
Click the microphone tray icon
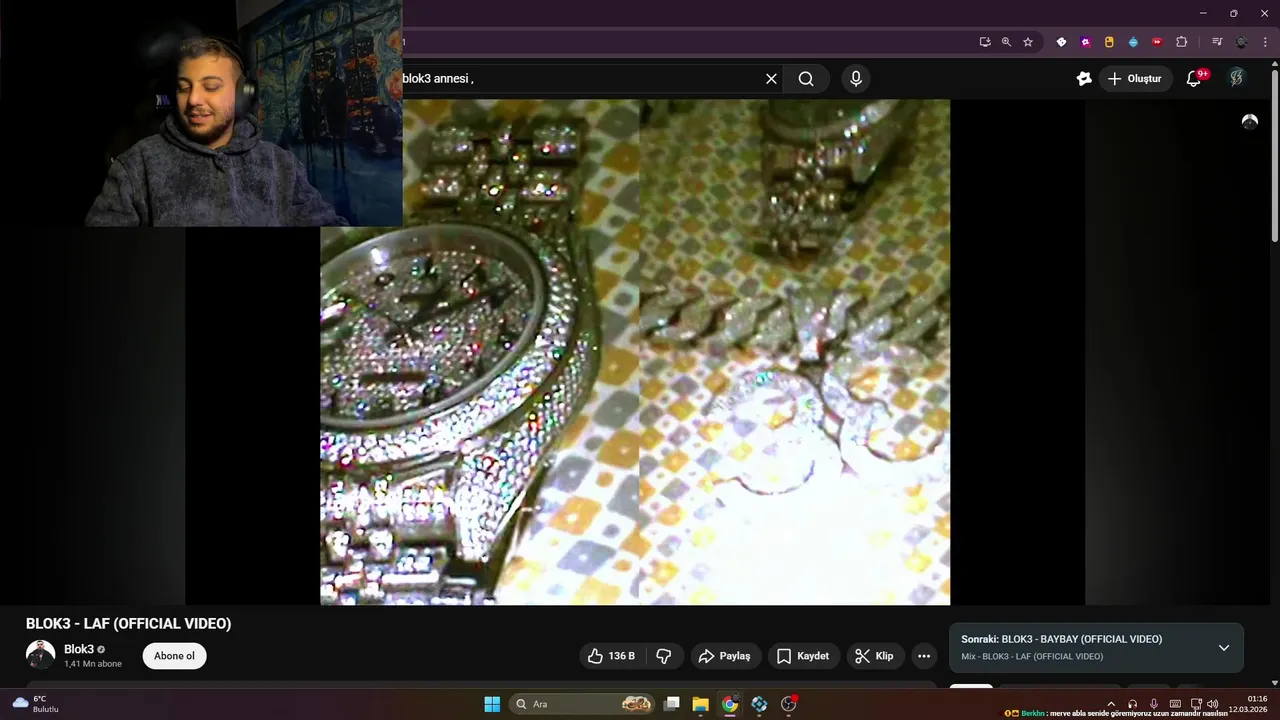1154,704
